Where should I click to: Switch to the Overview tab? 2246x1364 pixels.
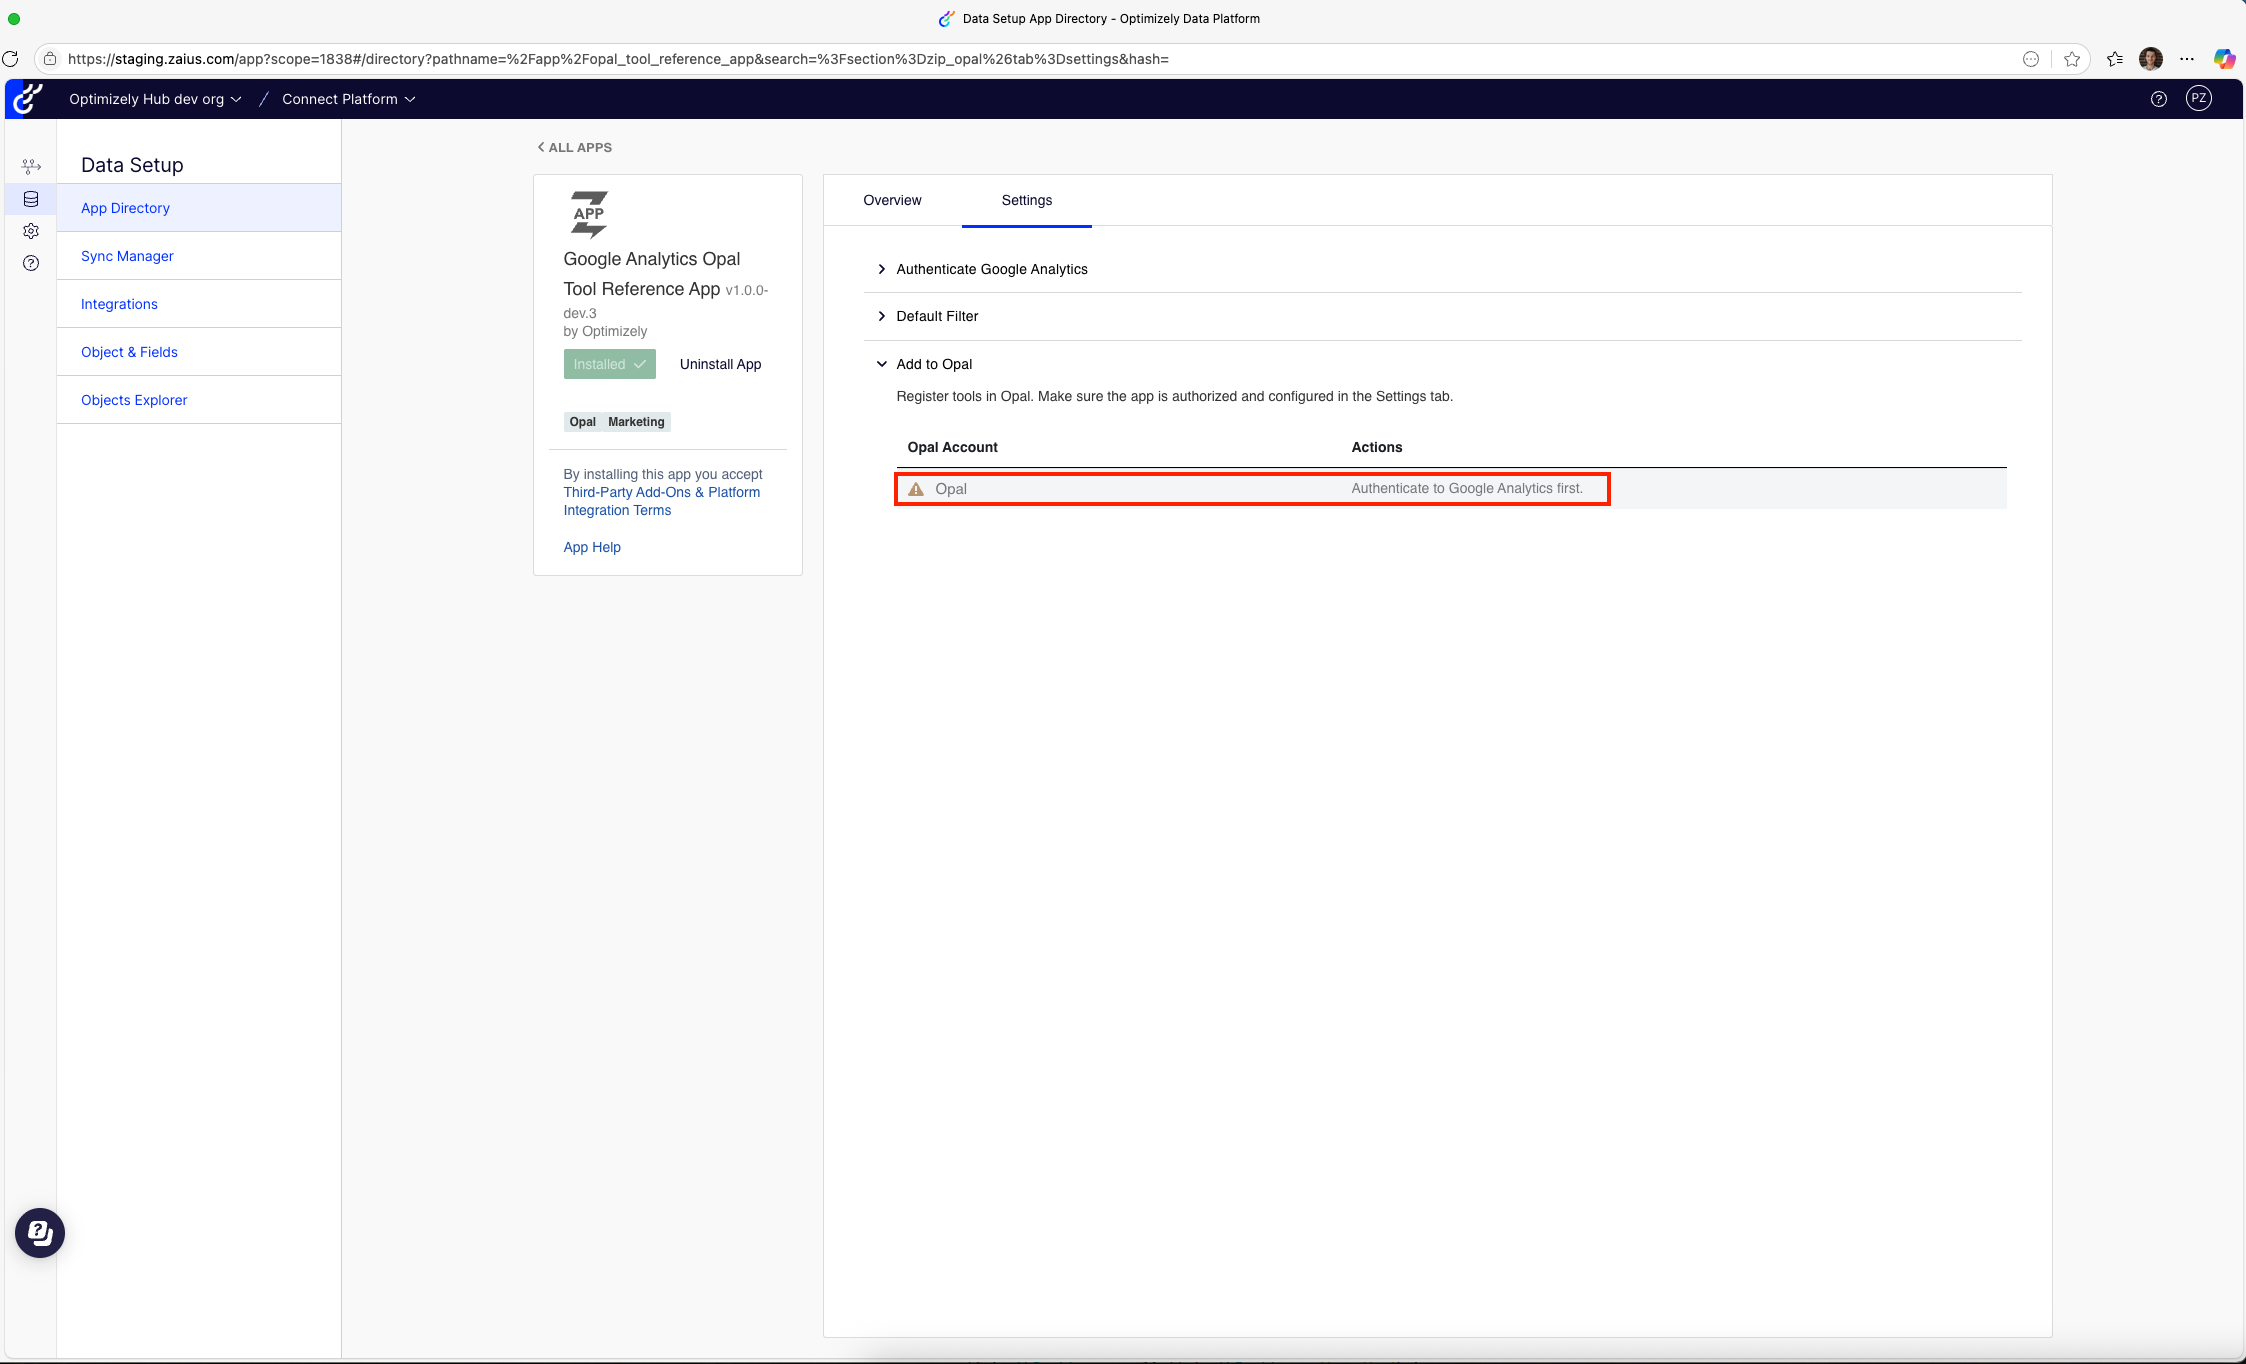892,200
